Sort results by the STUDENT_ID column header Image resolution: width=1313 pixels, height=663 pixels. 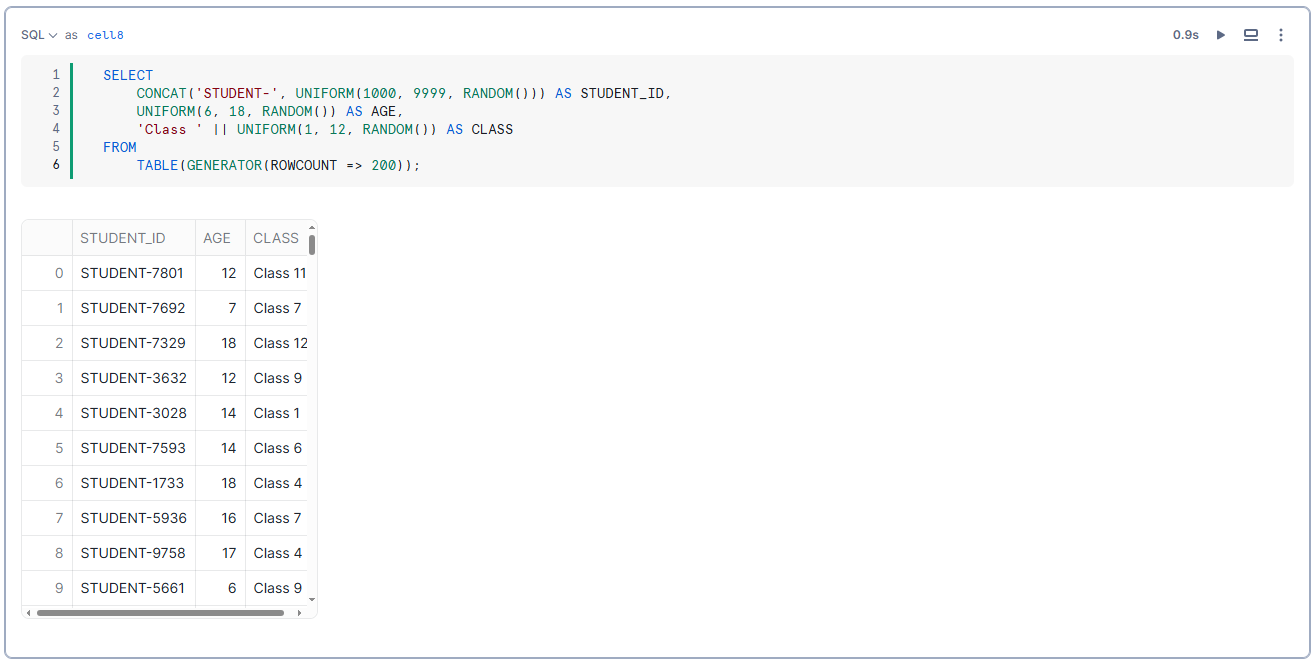122,238
